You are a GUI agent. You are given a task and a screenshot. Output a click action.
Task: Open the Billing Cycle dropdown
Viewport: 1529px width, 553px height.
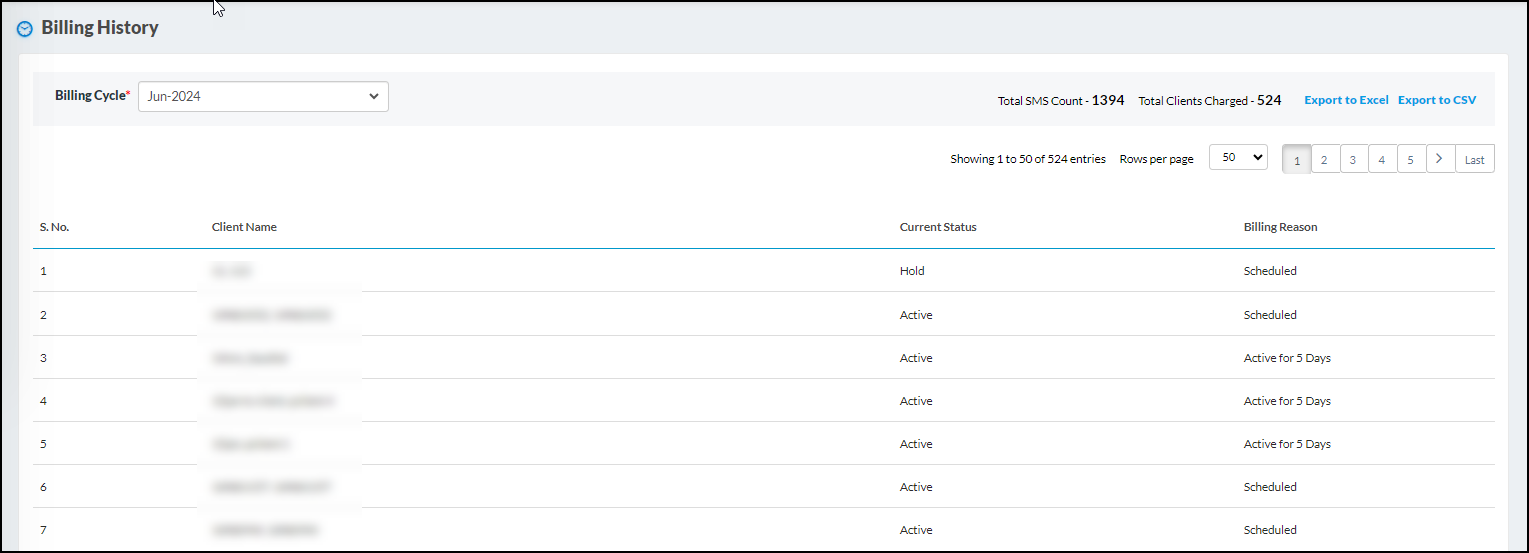click(x=263, y=97)
